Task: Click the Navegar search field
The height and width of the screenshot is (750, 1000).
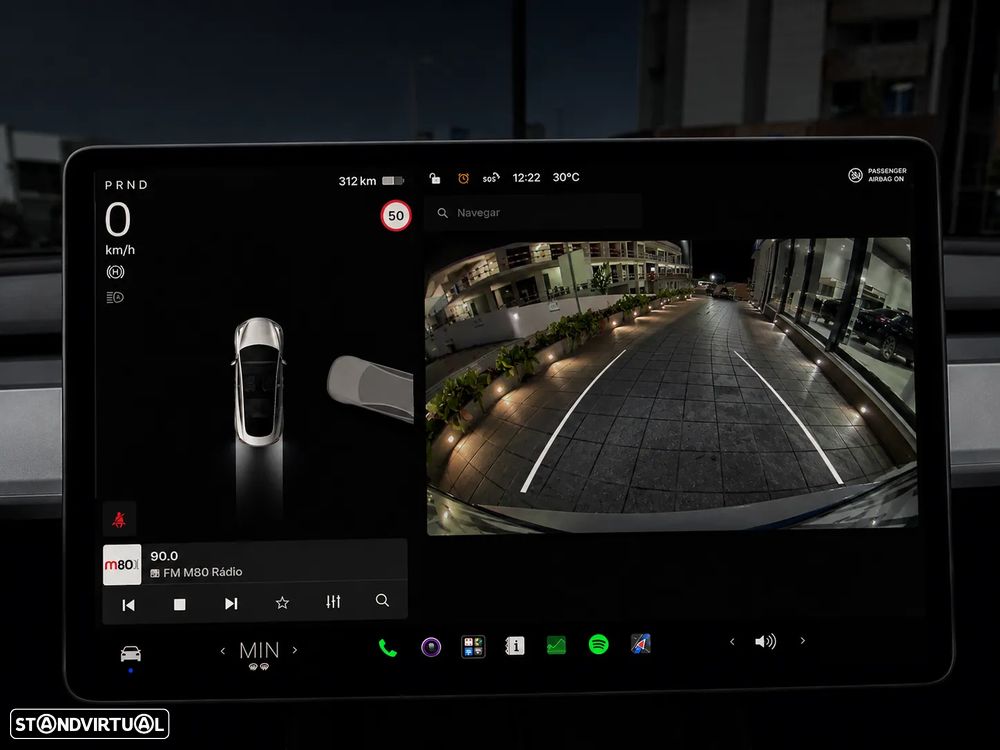Action: coord(533,212)
